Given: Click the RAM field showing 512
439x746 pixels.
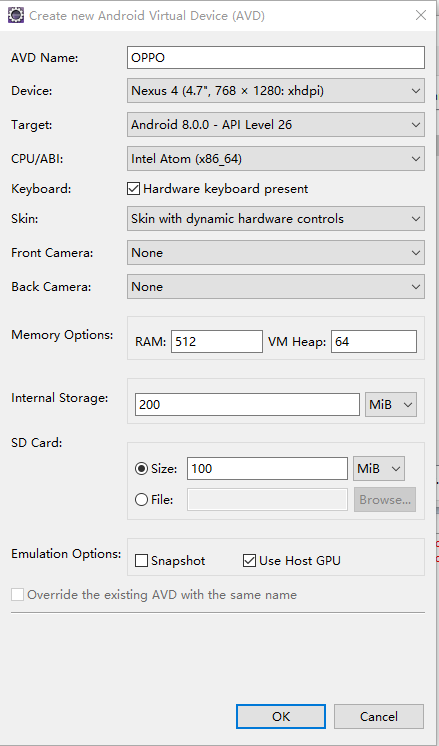Looking at the screenshot, I should (x=217, y=342).
